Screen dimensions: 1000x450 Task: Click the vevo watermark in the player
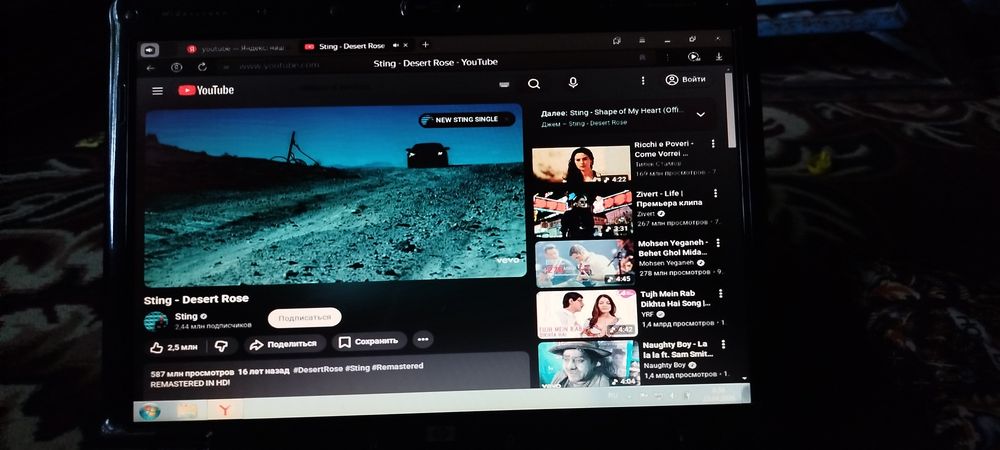pos(506,260)
